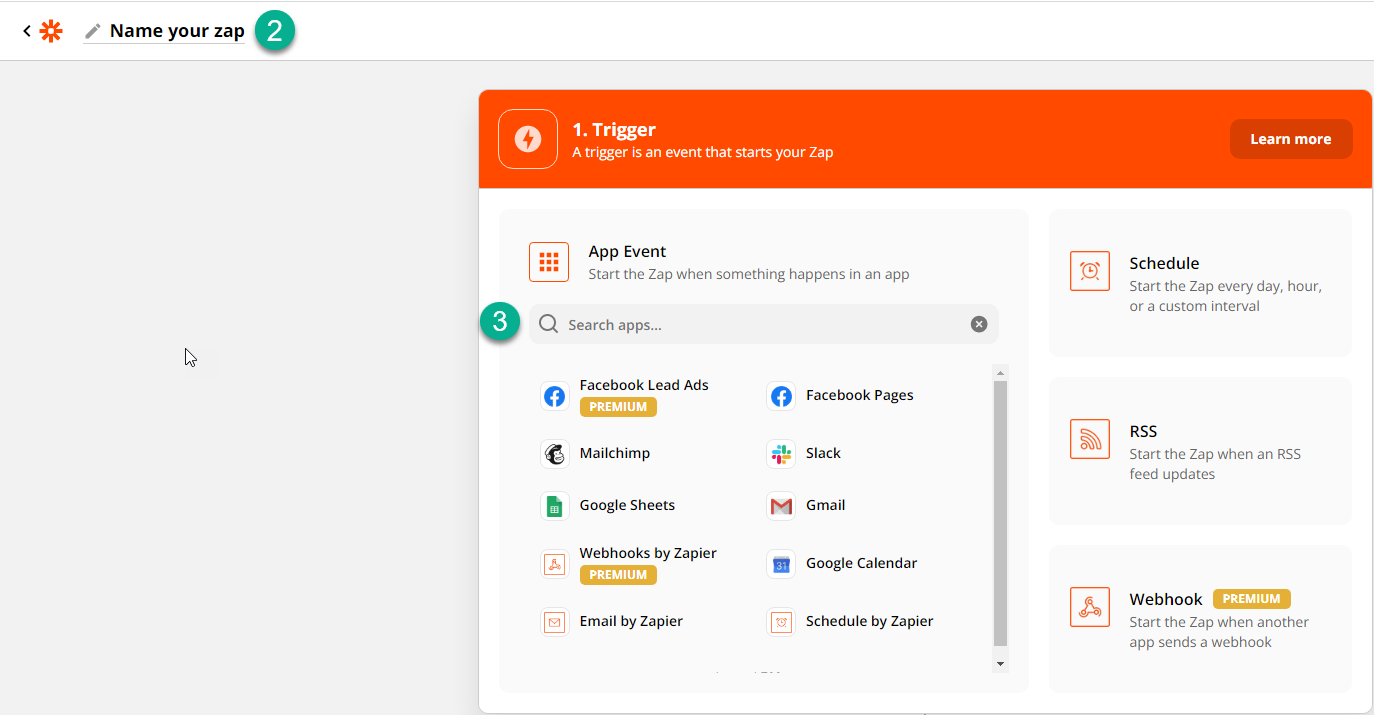The height and width of the screenshot is (715, 1374).
Task: Select 'Email by Zapier' text label
Action: coord(631,621)
